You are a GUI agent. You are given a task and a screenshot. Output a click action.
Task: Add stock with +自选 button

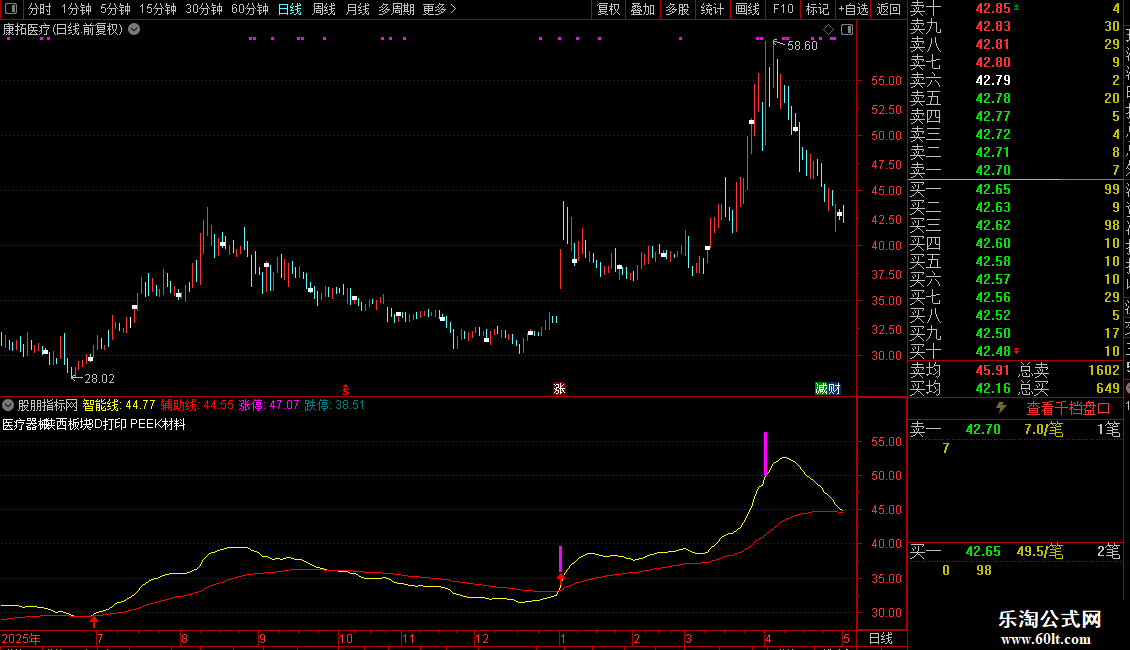pyautogui.click(x=854, y=9)
